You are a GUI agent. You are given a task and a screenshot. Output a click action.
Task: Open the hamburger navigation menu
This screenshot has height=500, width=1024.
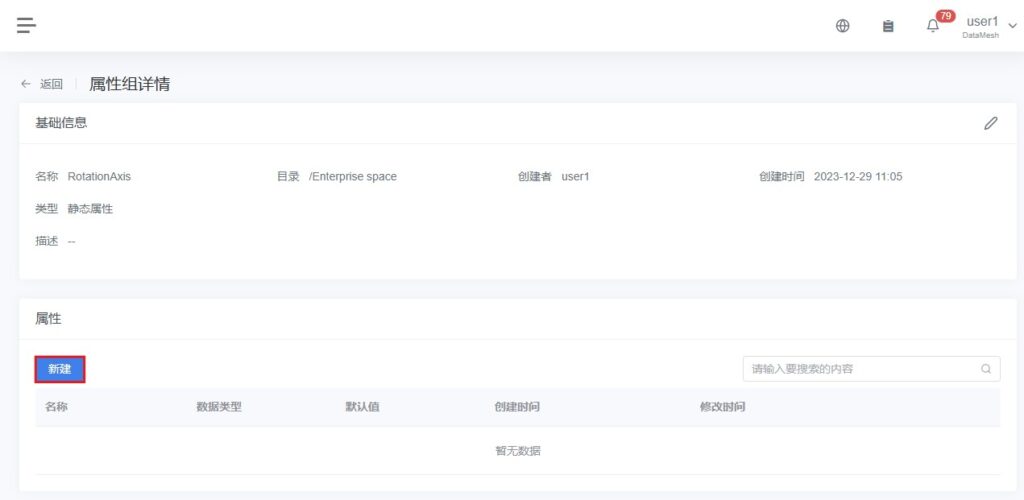coord(26,26)
